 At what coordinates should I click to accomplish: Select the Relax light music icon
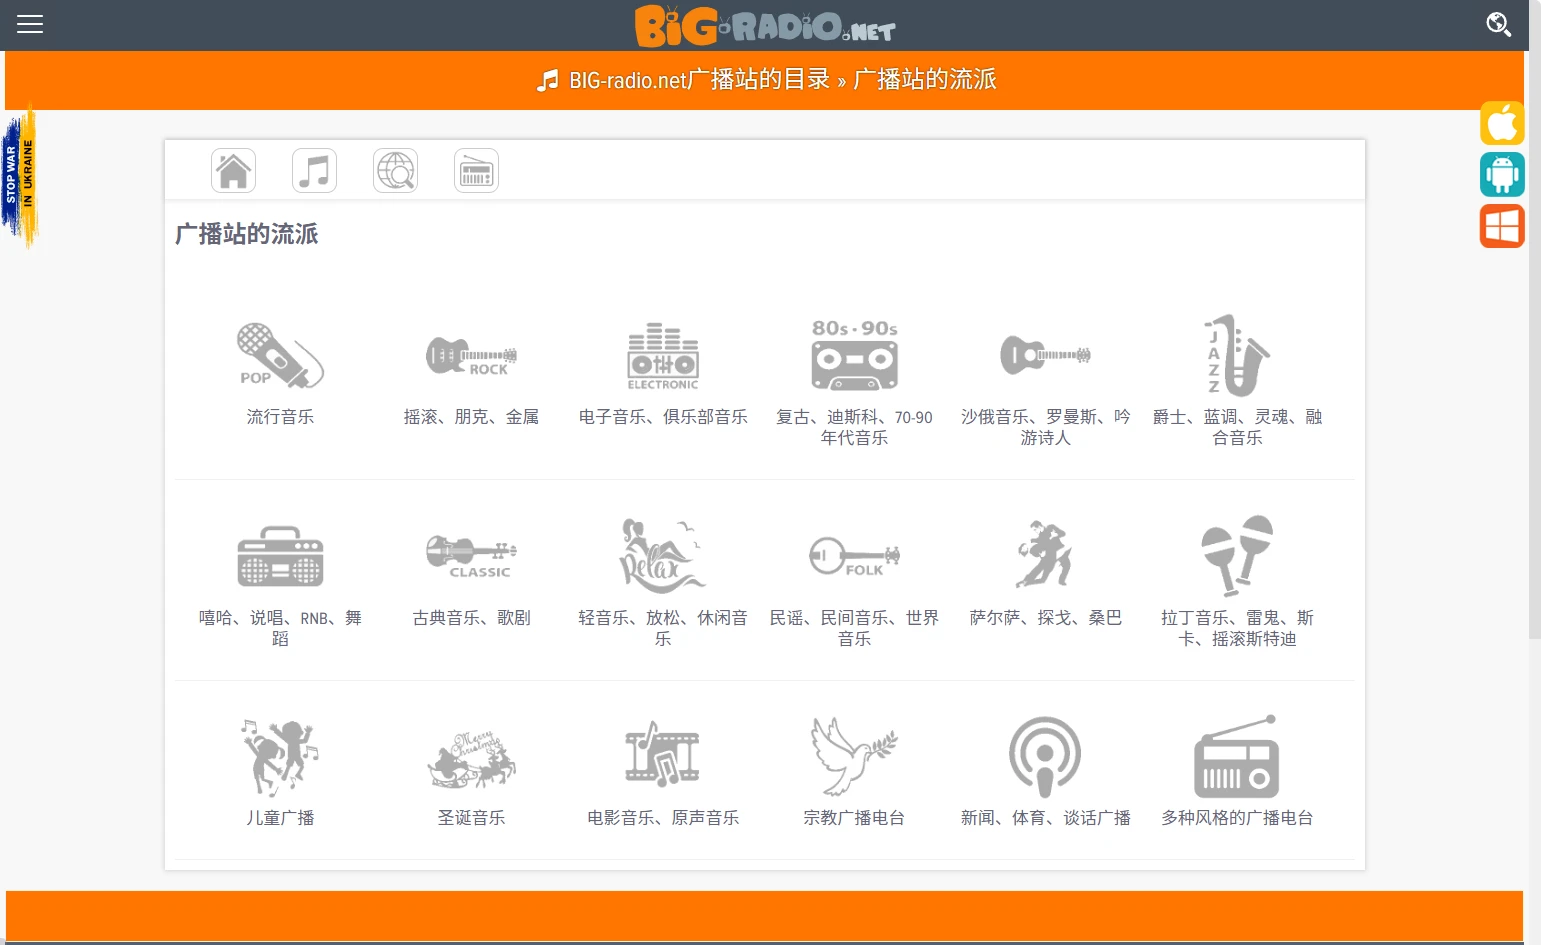point(662,556)
